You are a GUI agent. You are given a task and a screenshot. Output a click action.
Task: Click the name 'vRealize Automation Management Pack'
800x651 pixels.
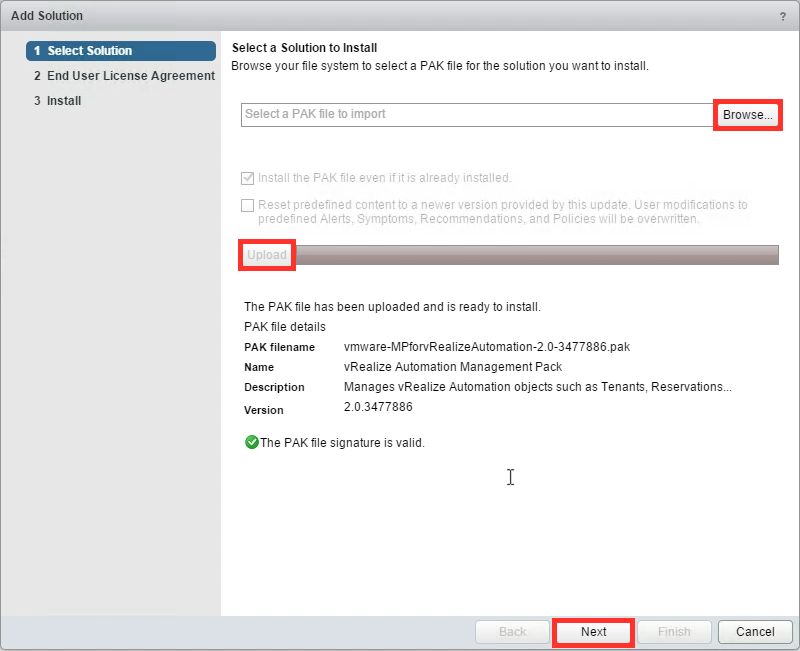point(453,367)
